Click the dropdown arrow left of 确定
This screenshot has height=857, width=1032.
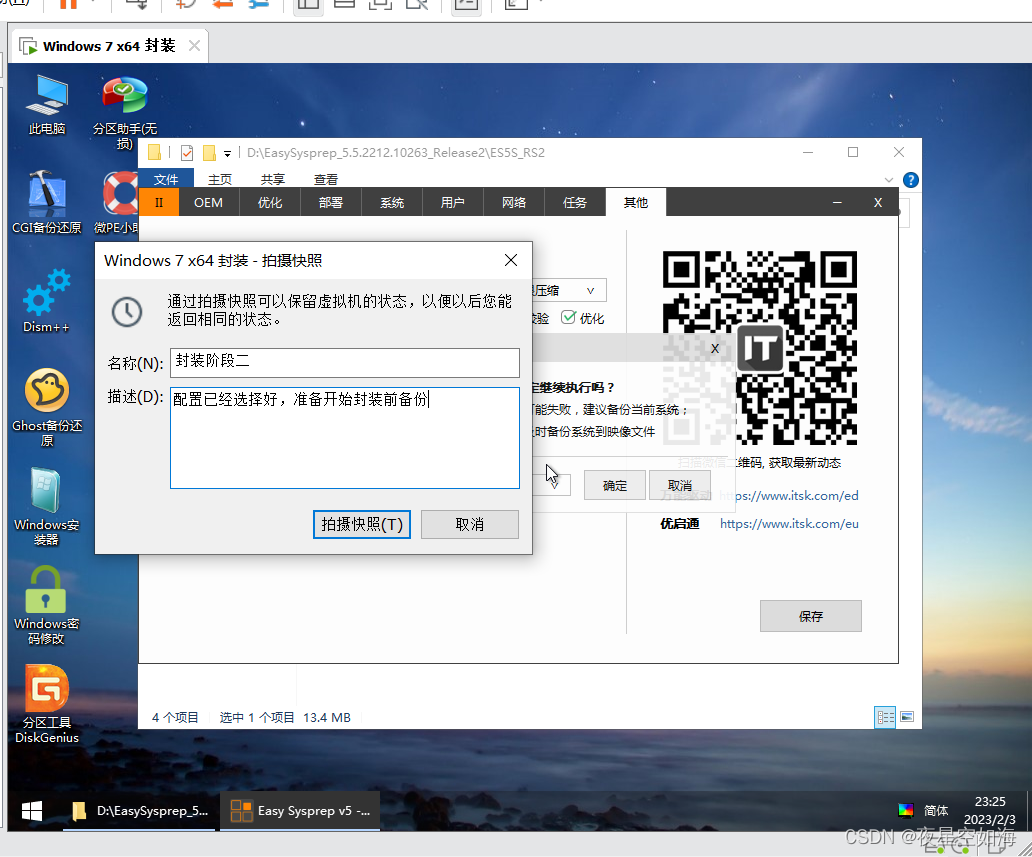pyautogui.click(x=554, y=485)
